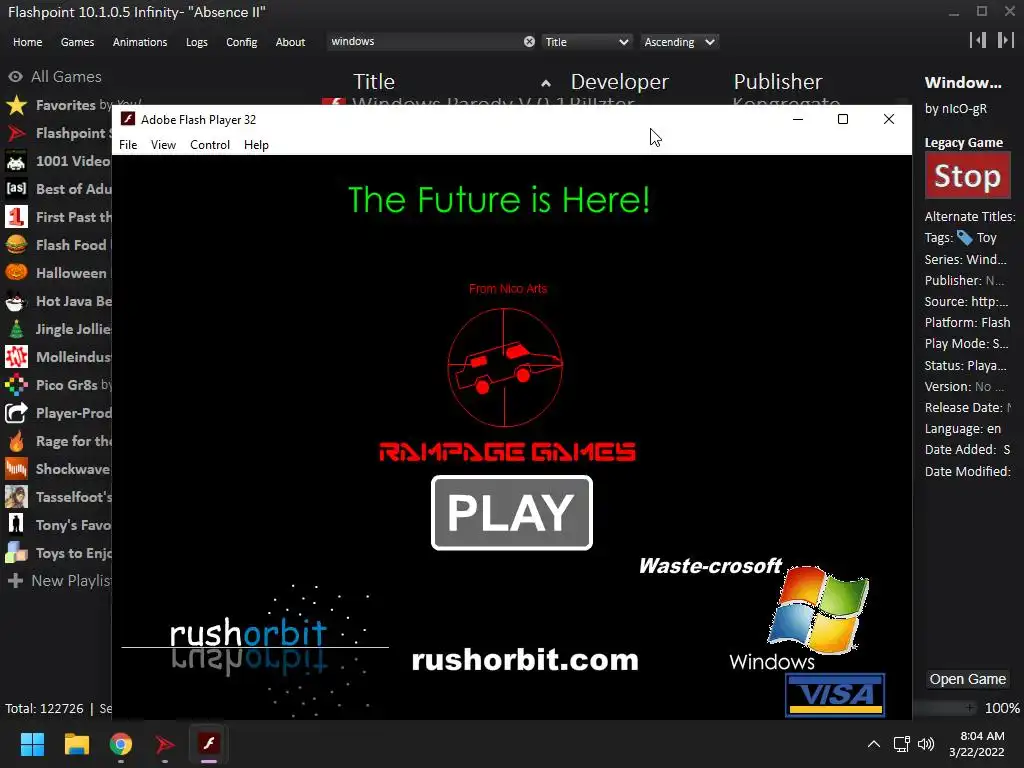Click the network icon in system tray
1024x768 pixels.
point(902,744)
